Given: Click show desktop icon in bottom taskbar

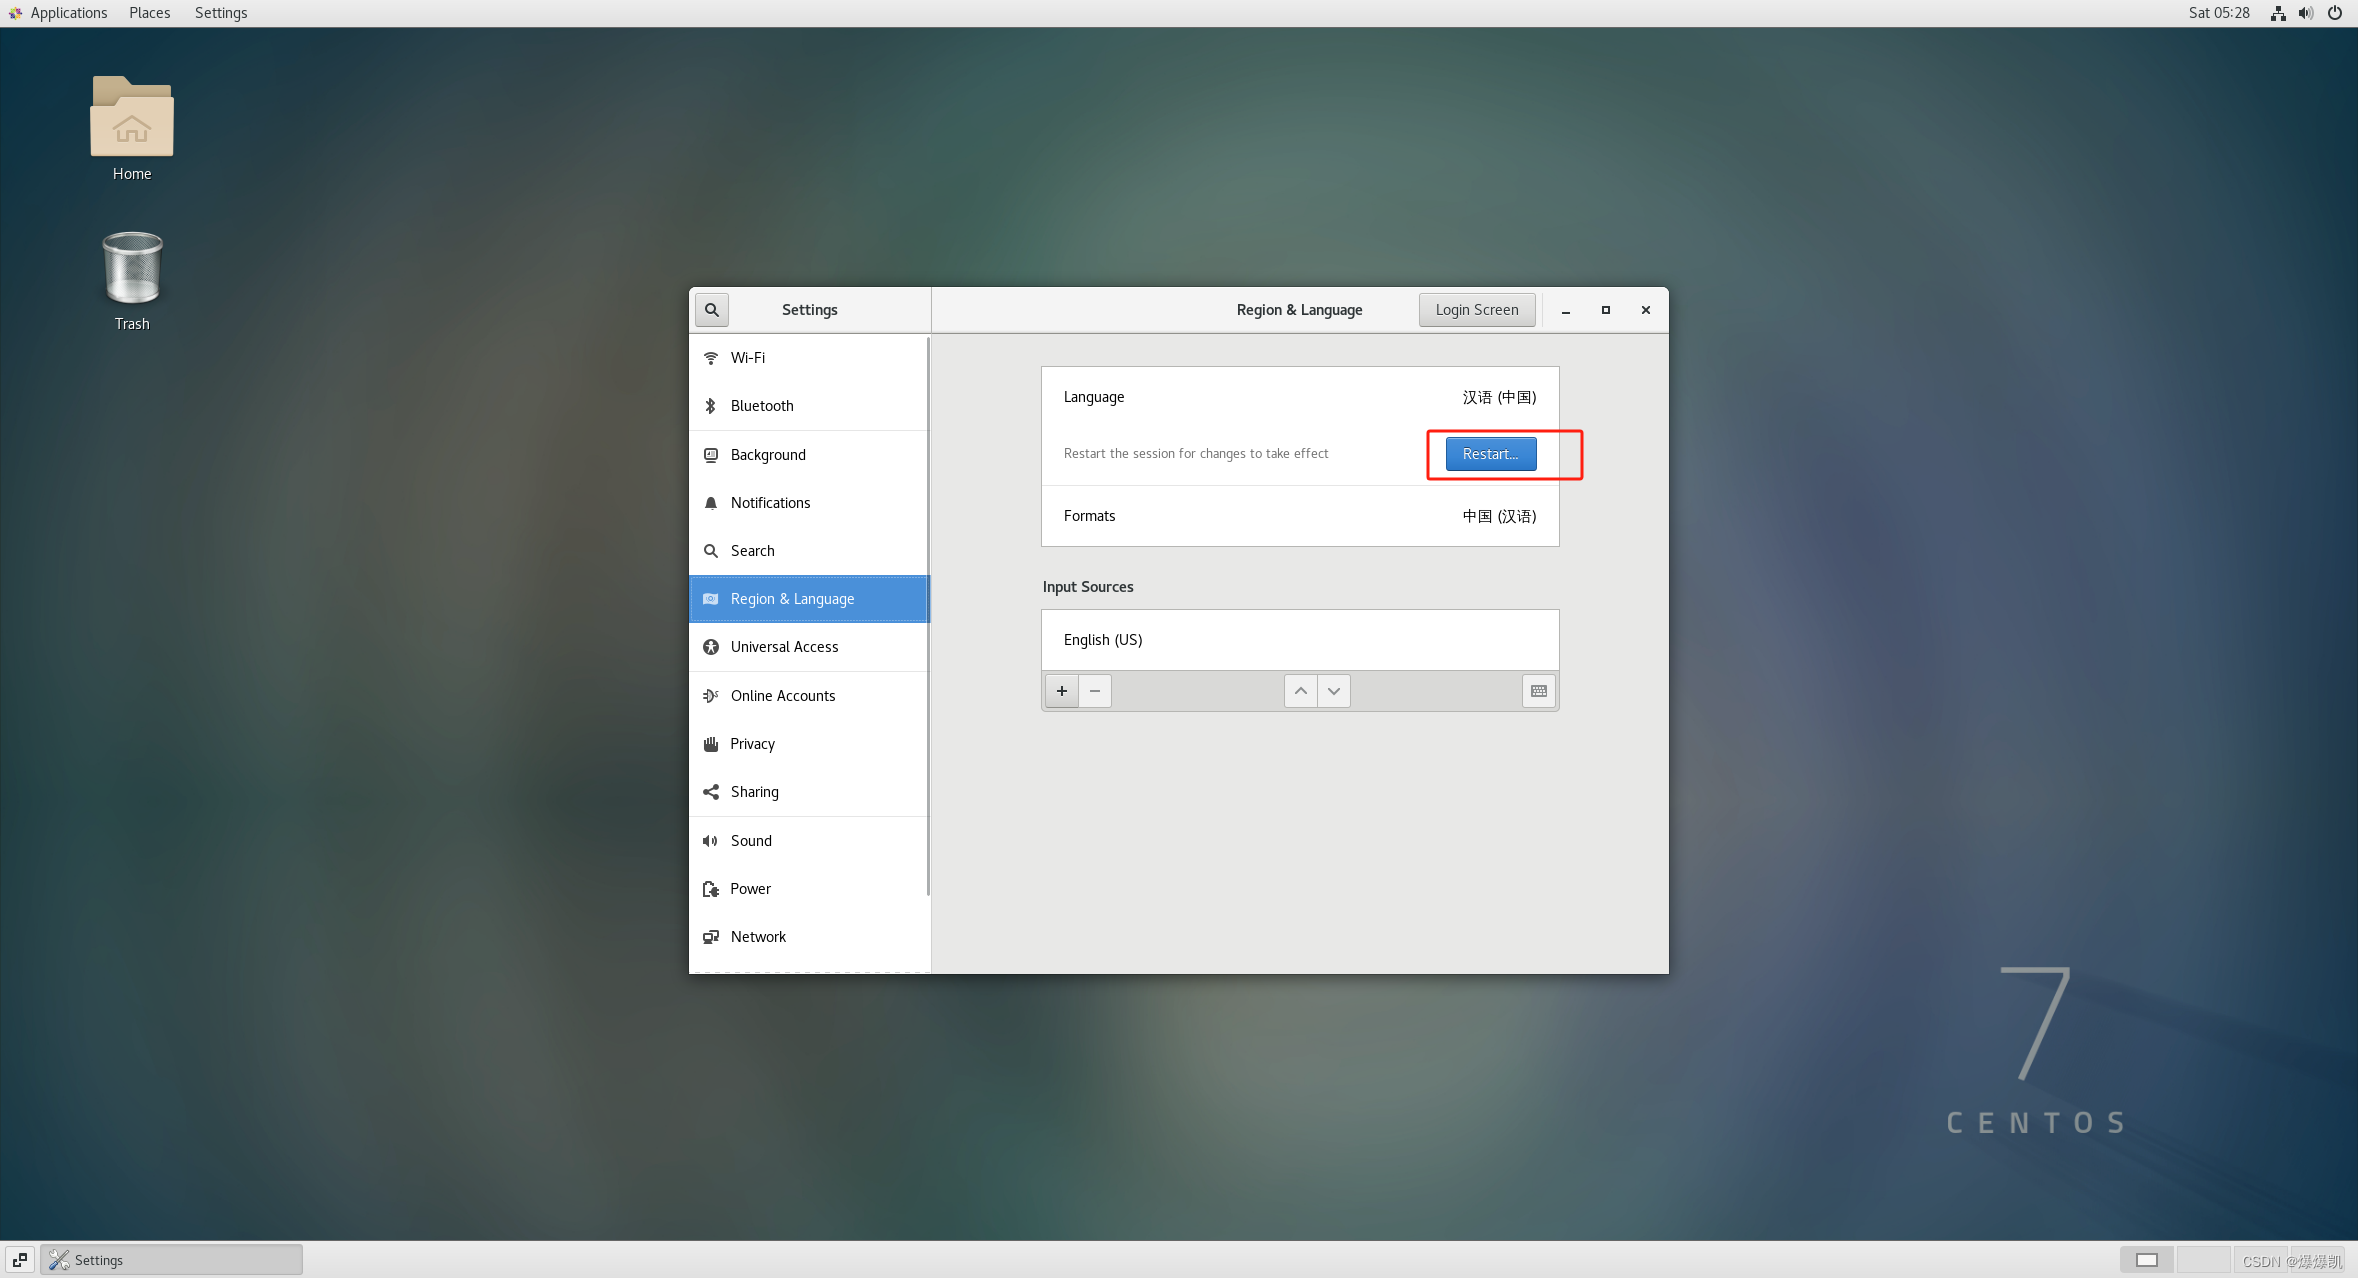Looking at the screenshot, I should point(20,1260).
